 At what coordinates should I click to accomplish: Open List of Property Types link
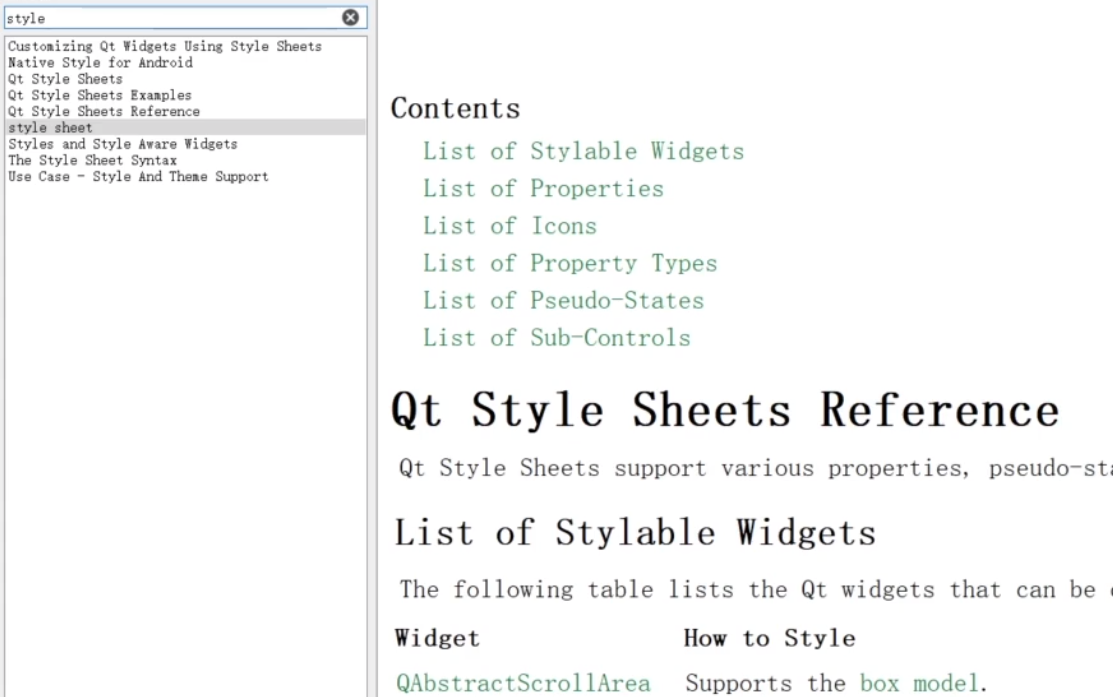click(x=570, y=263)
